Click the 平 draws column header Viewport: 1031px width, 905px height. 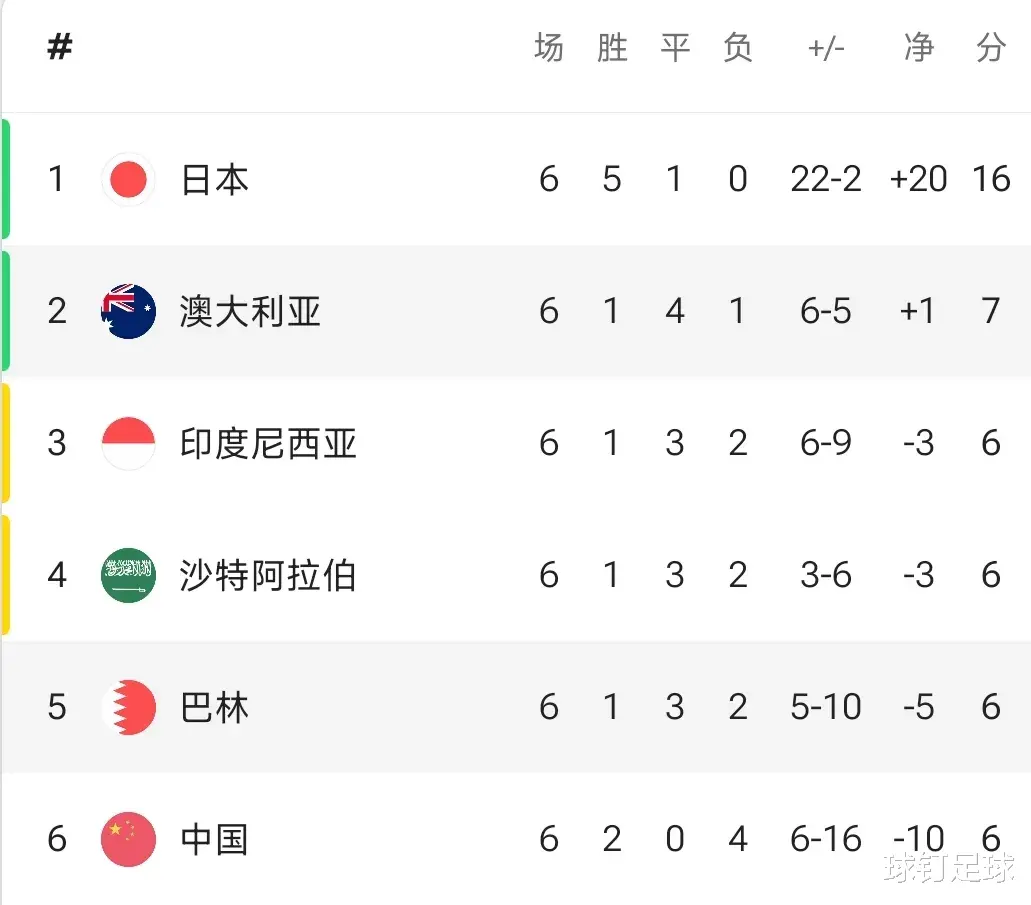(675, 47)
